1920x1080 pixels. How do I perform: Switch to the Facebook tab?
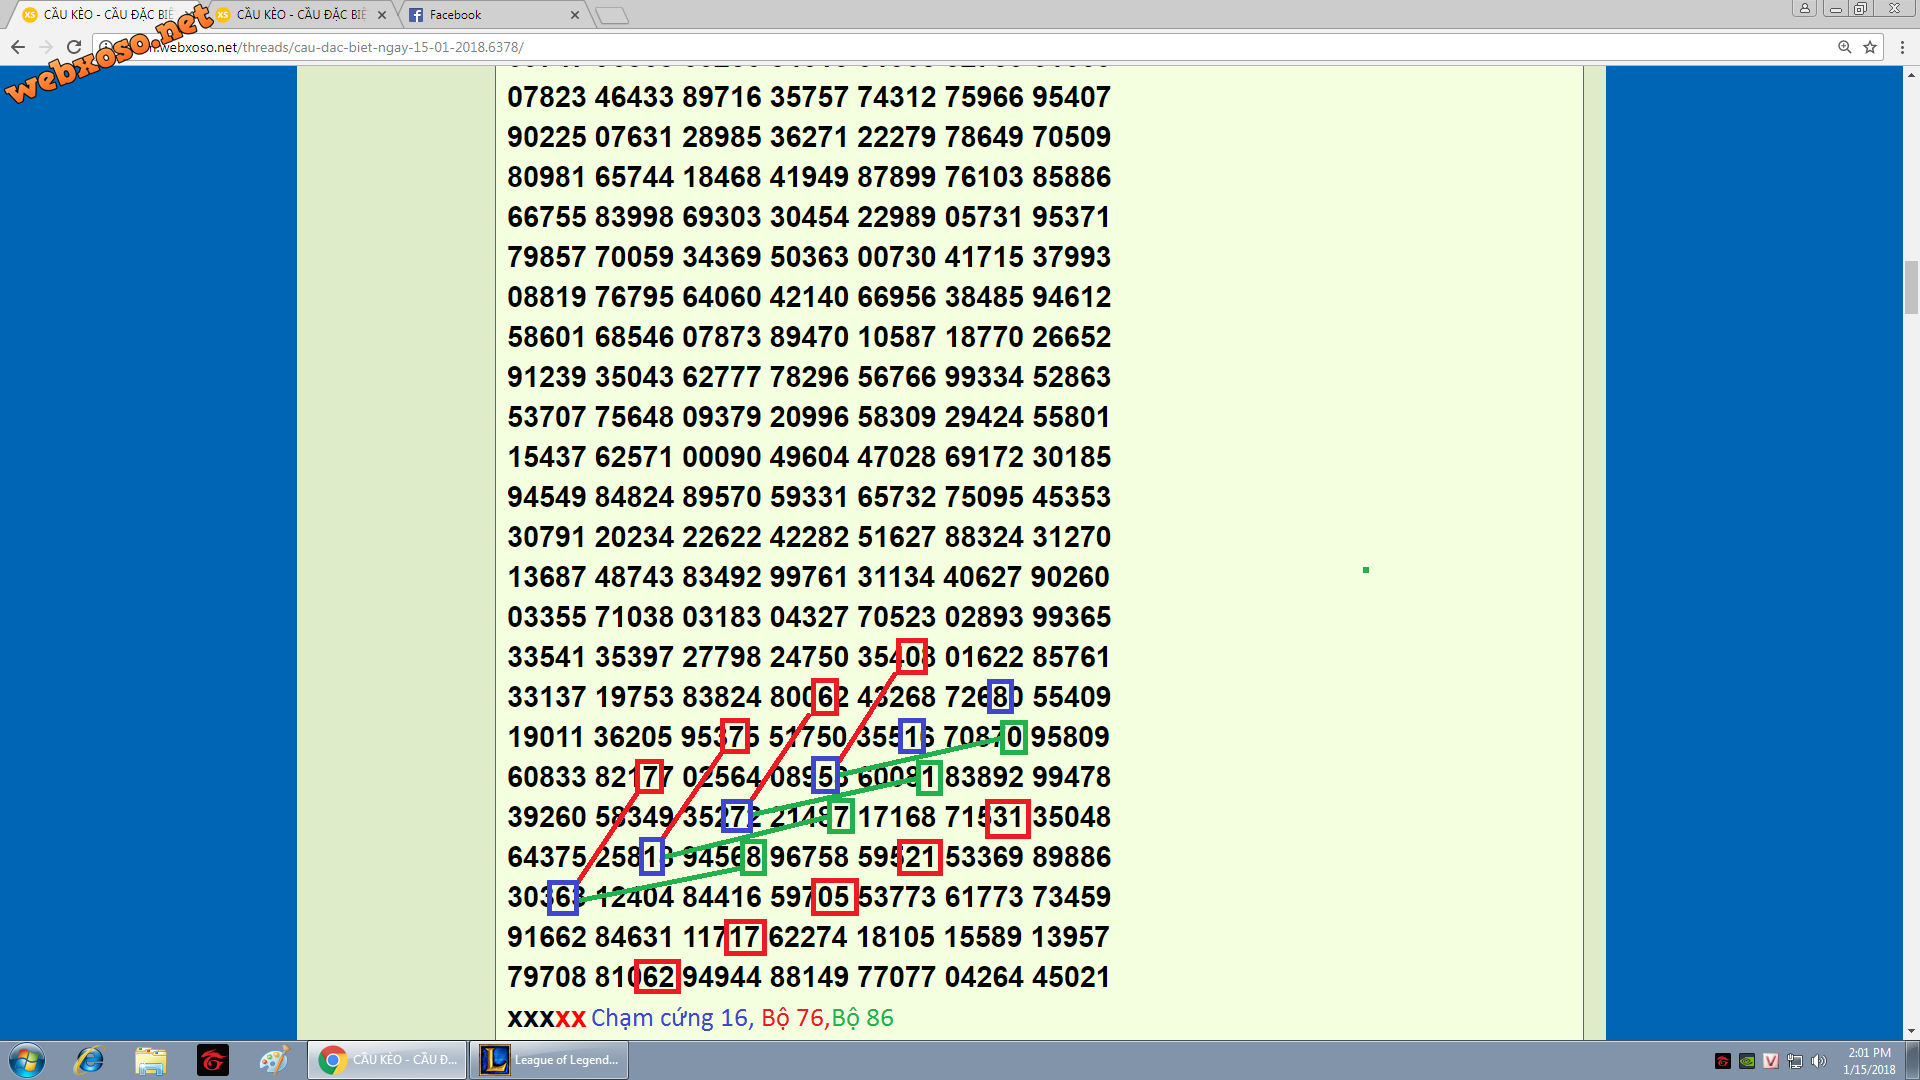point(490,15)
